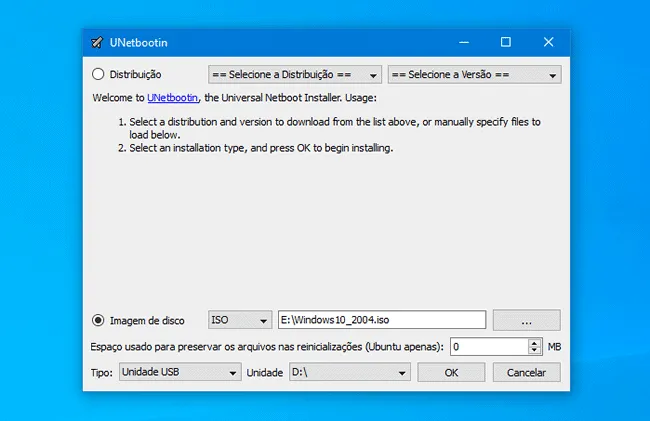Select the Imagem de disco radio button
The image size is (650, 421).
pos(98,320)
